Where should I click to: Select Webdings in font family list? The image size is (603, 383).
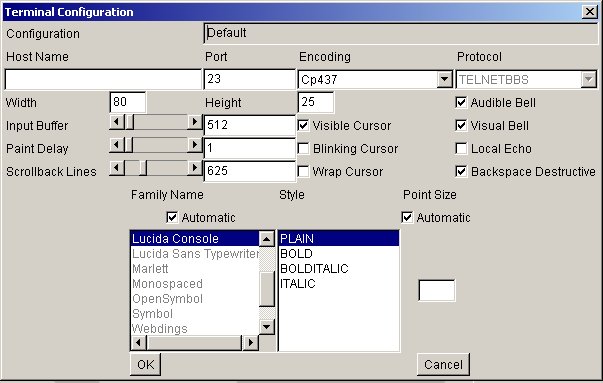click(x=195, y=328)
